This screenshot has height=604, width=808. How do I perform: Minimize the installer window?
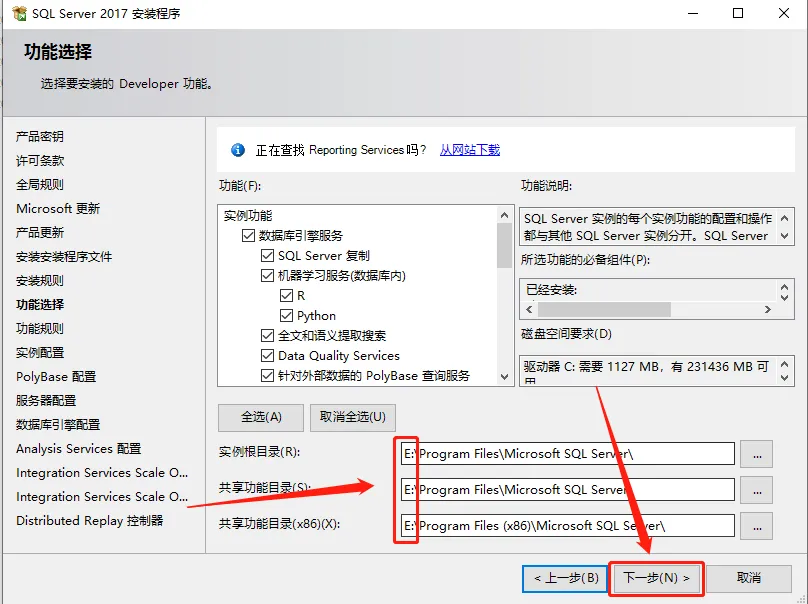click(693, 13)
